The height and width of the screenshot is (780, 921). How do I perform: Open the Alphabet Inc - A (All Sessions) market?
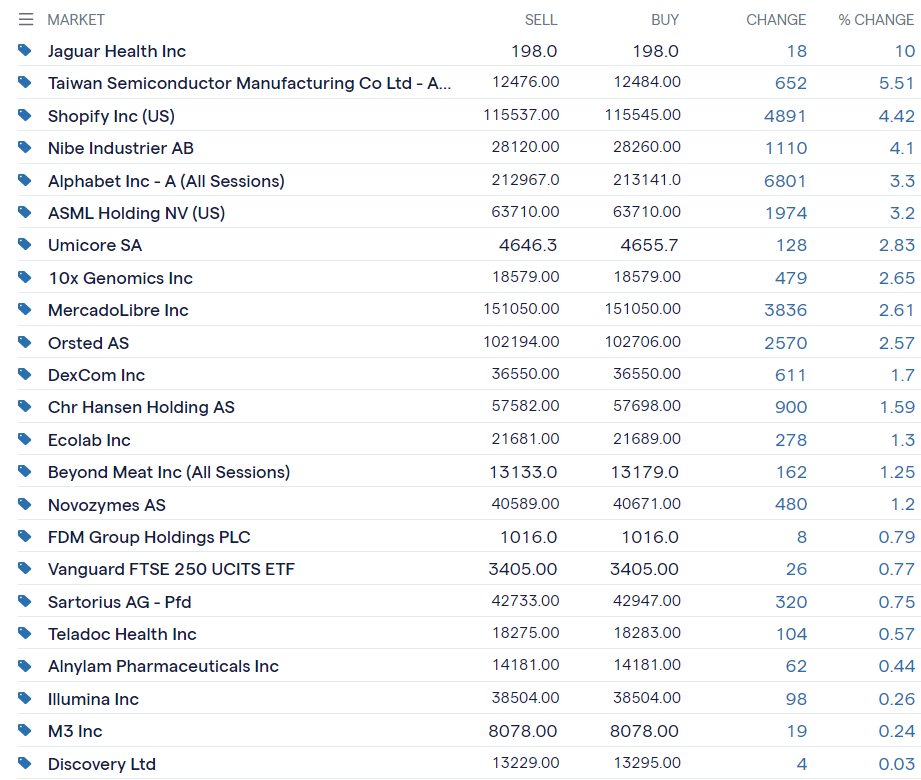[166, 181]
